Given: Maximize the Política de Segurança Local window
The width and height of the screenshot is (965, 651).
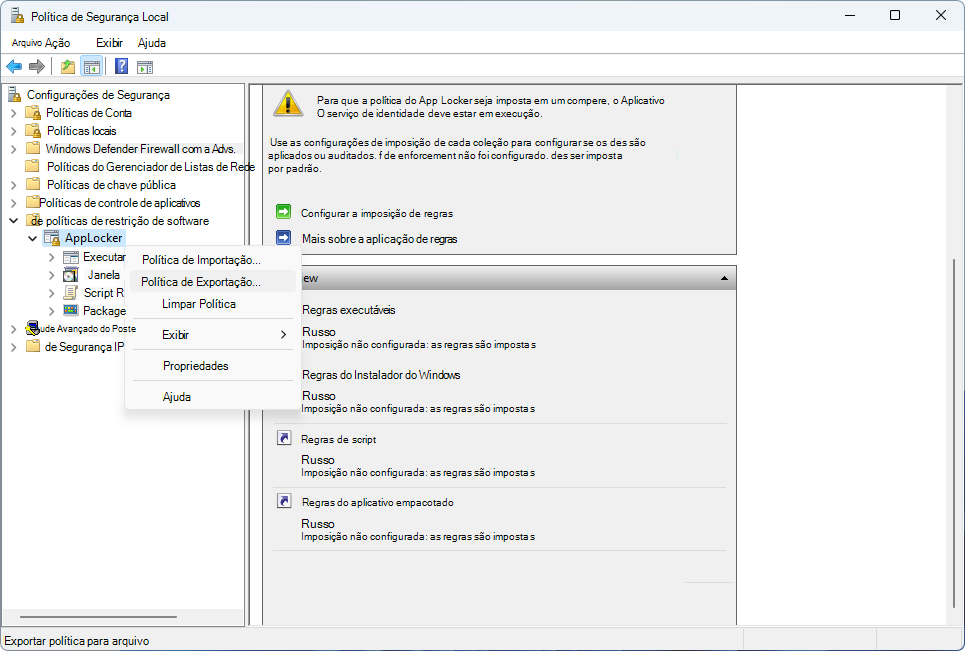Looking at the screenshot, I should tap(895, 15).
